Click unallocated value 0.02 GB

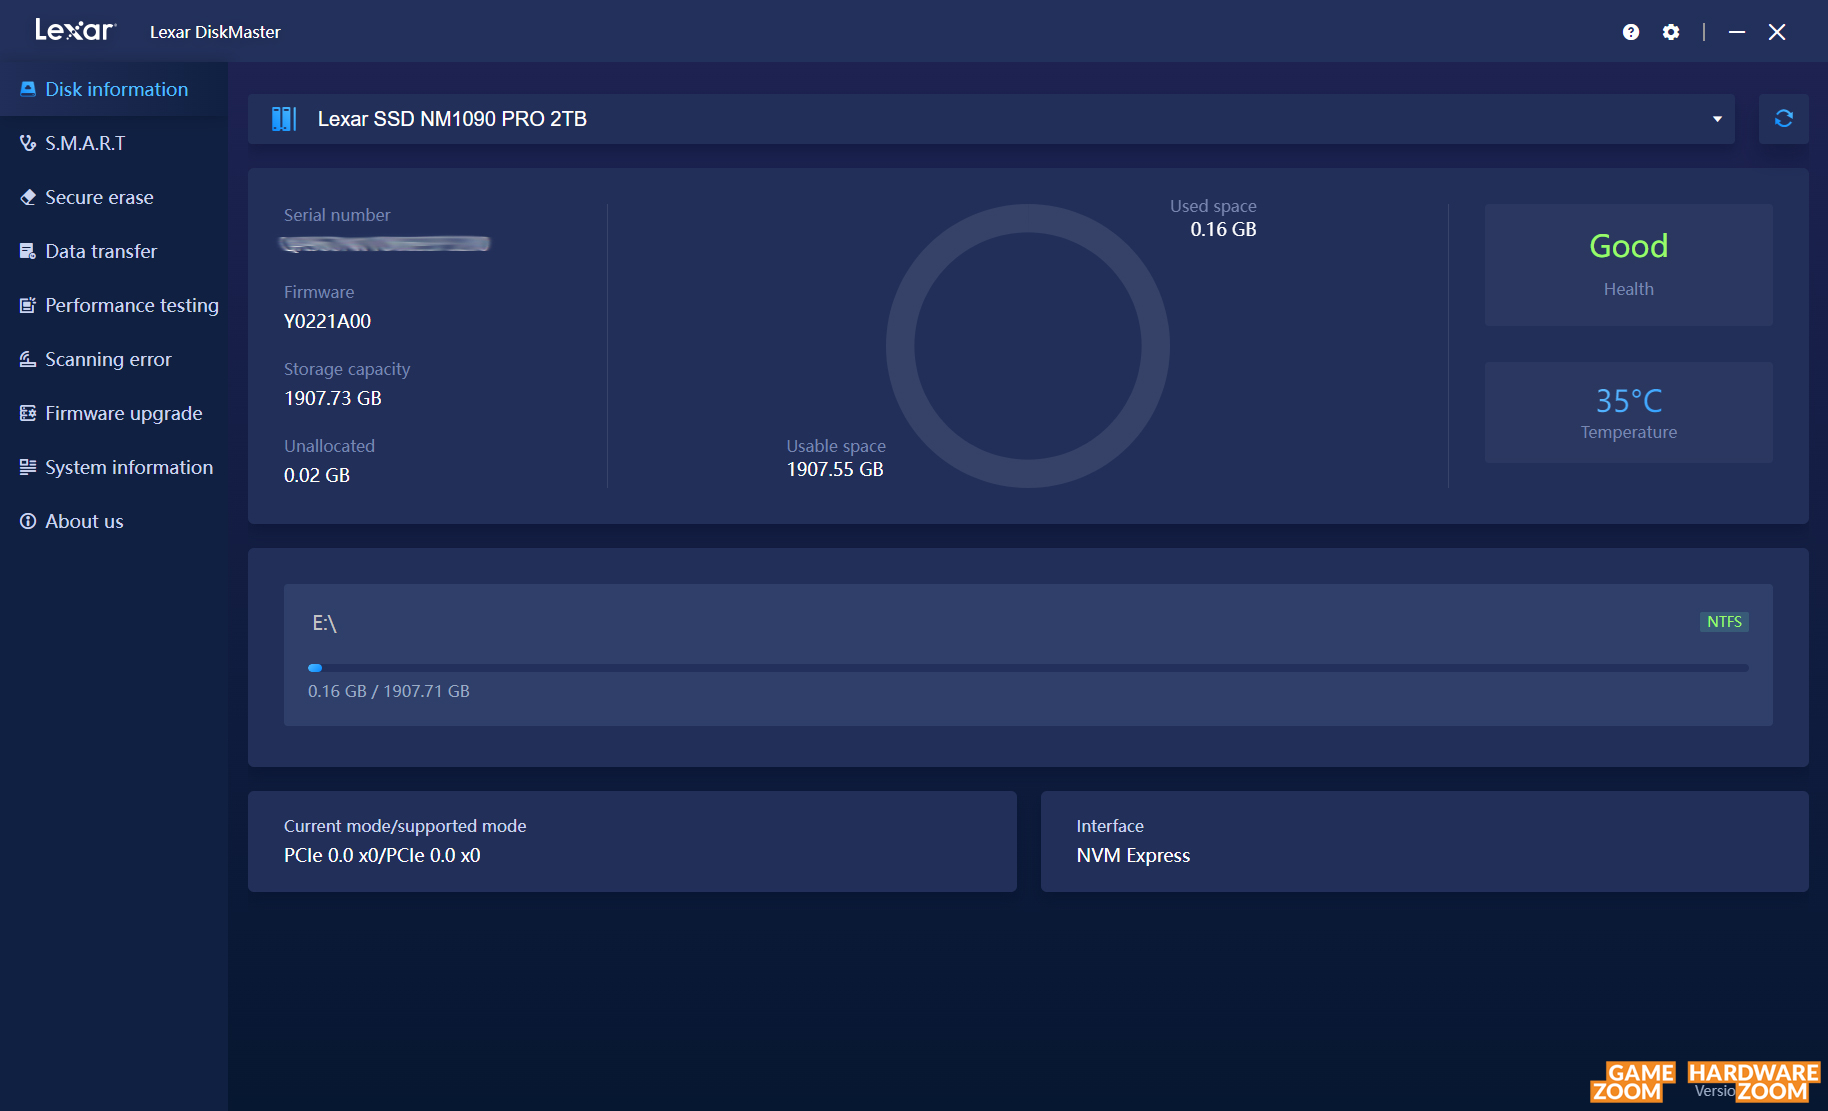pyautogui.click(x=317, y=475)
